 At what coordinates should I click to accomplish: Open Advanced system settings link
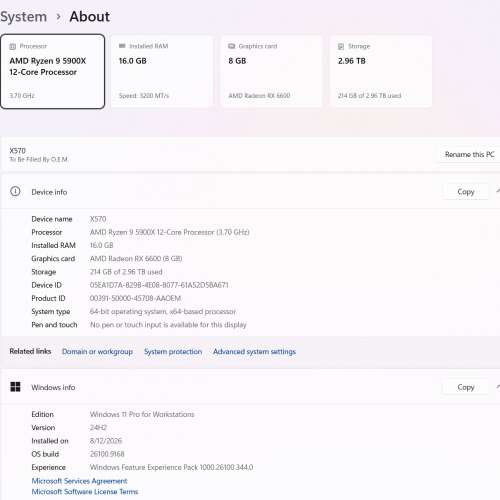click(254, 352)
